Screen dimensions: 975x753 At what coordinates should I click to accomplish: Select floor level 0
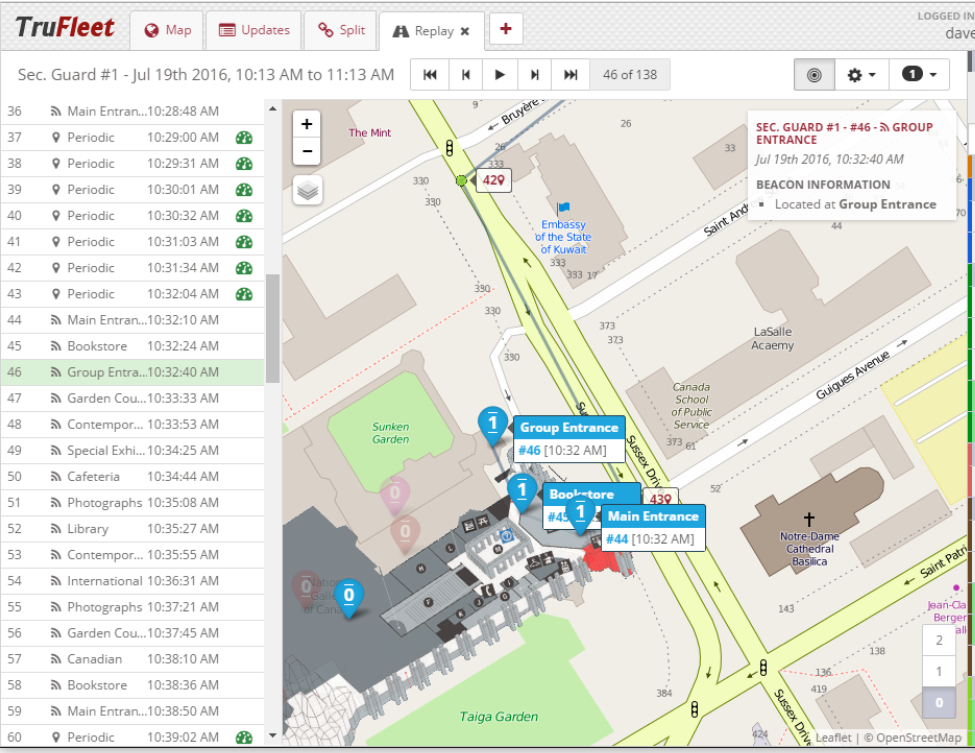[x=939, y=703]
